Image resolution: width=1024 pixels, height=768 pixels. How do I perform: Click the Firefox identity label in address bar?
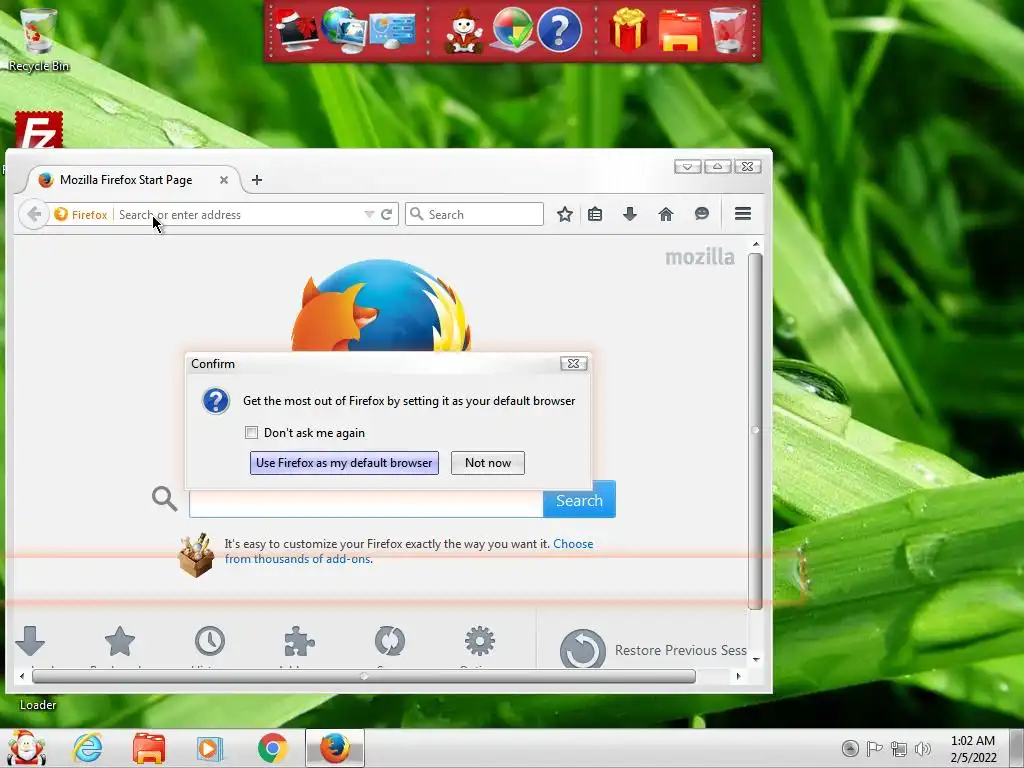click(x=81, y=215)
